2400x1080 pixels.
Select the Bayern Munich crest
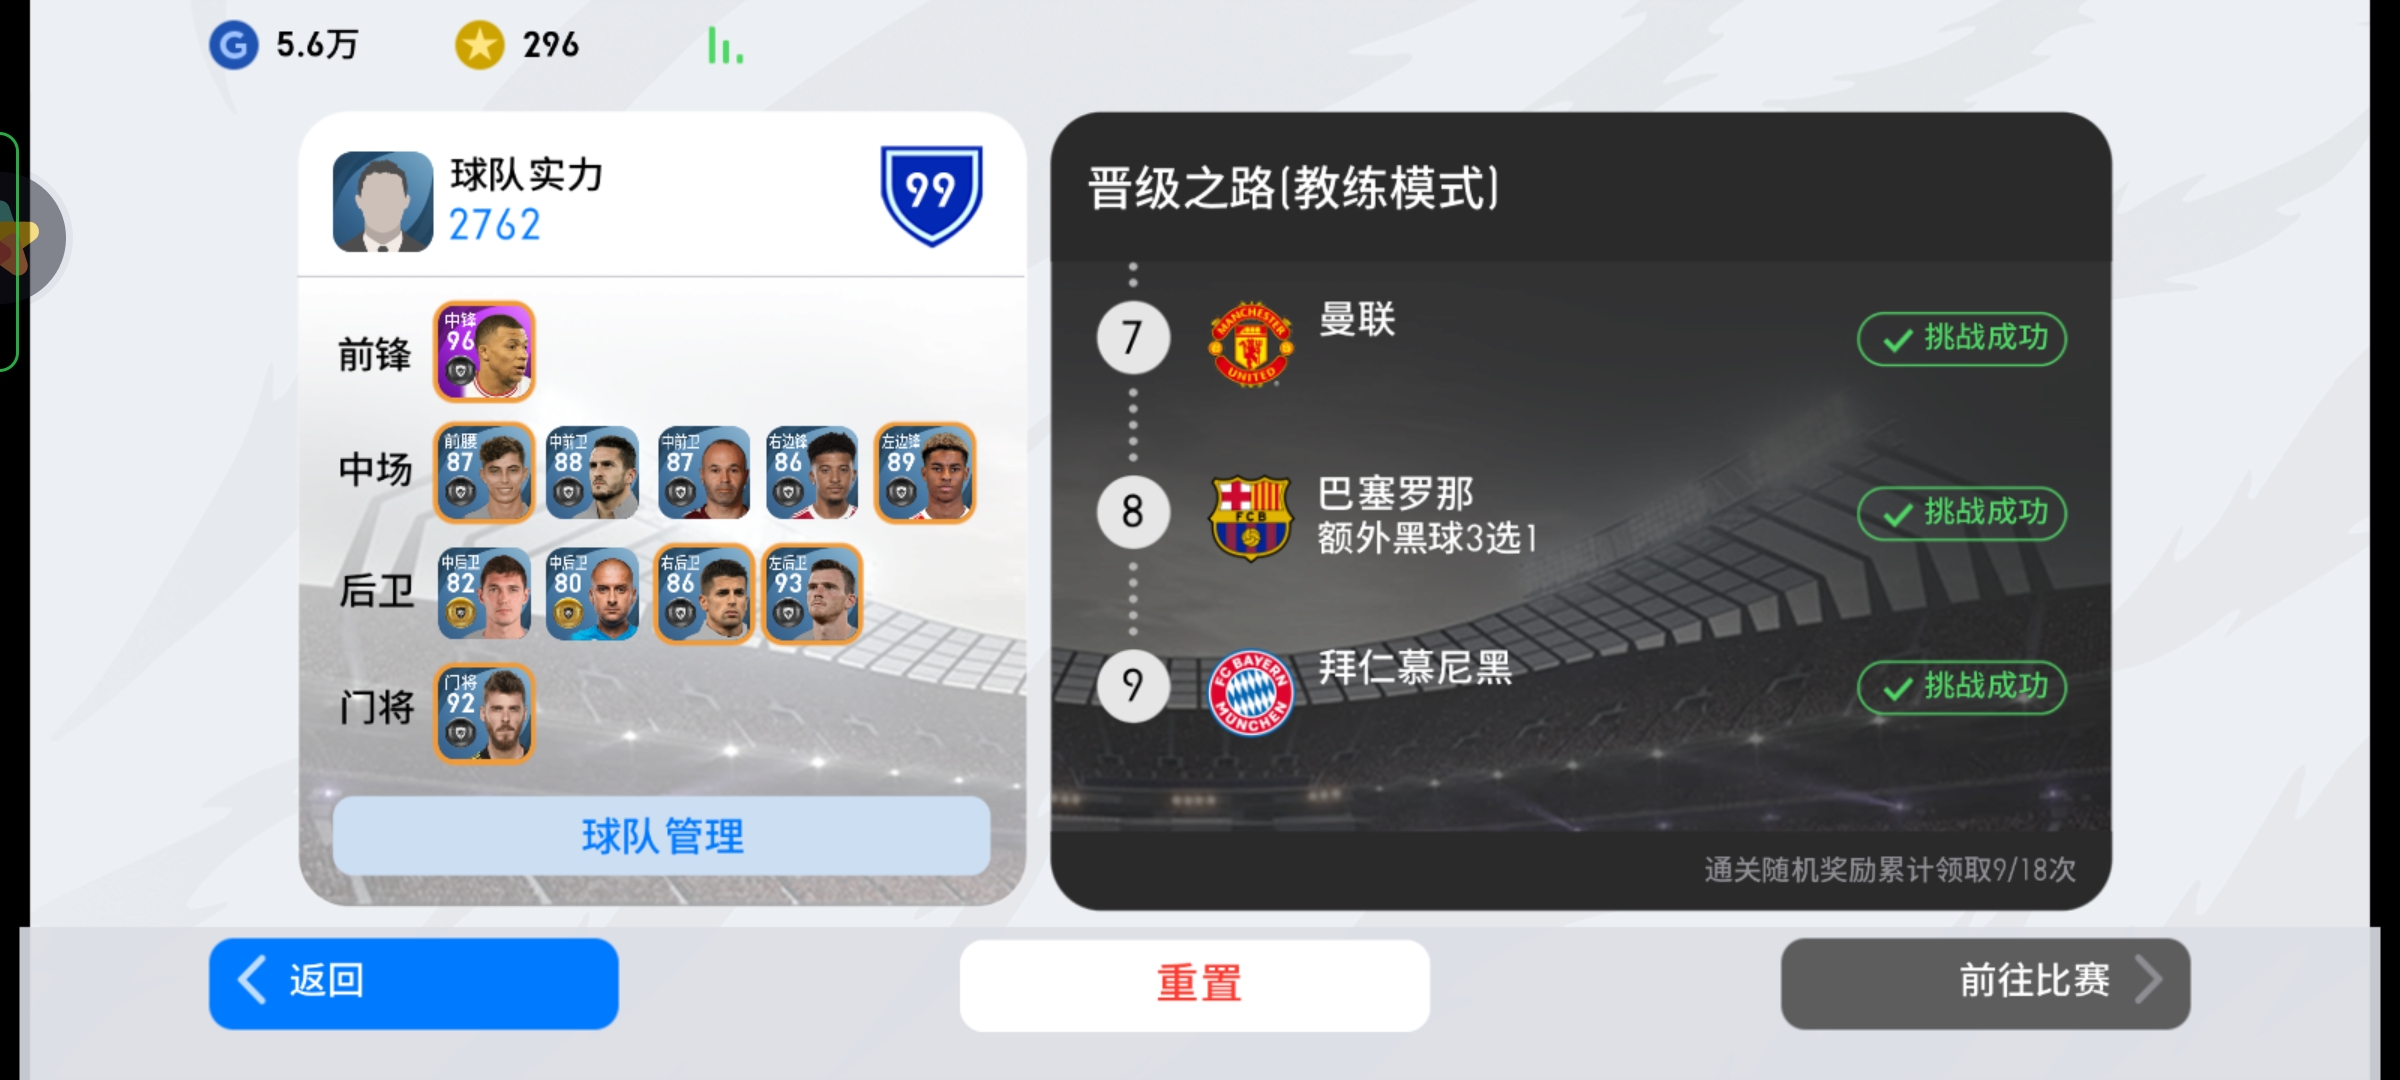(1251, 692)
